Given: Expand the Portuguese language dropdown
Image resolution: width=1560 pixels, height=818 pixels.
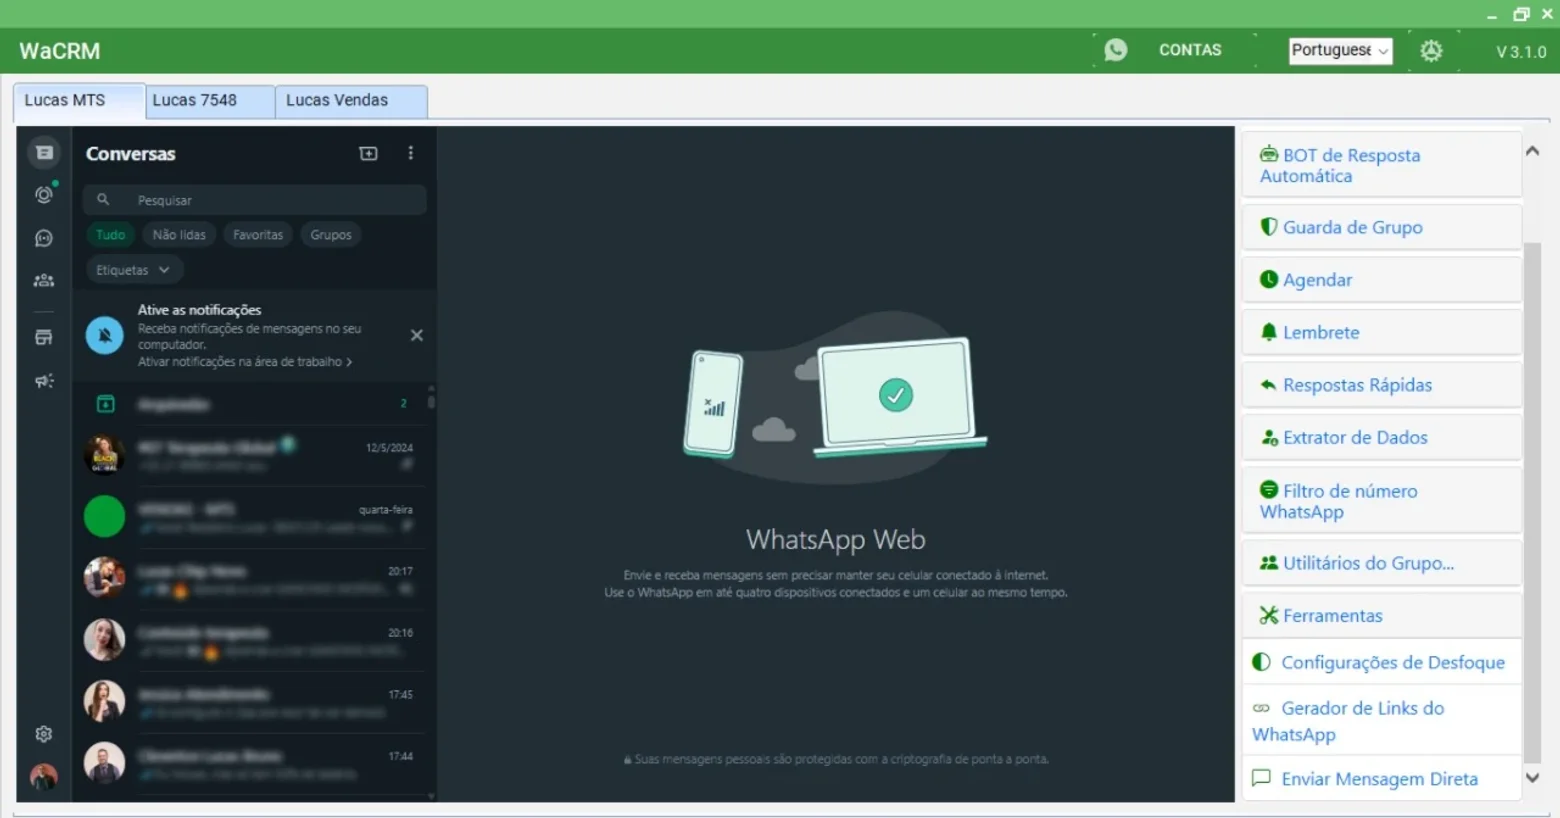Looking at the screenshot, I should pos(1341,50).
